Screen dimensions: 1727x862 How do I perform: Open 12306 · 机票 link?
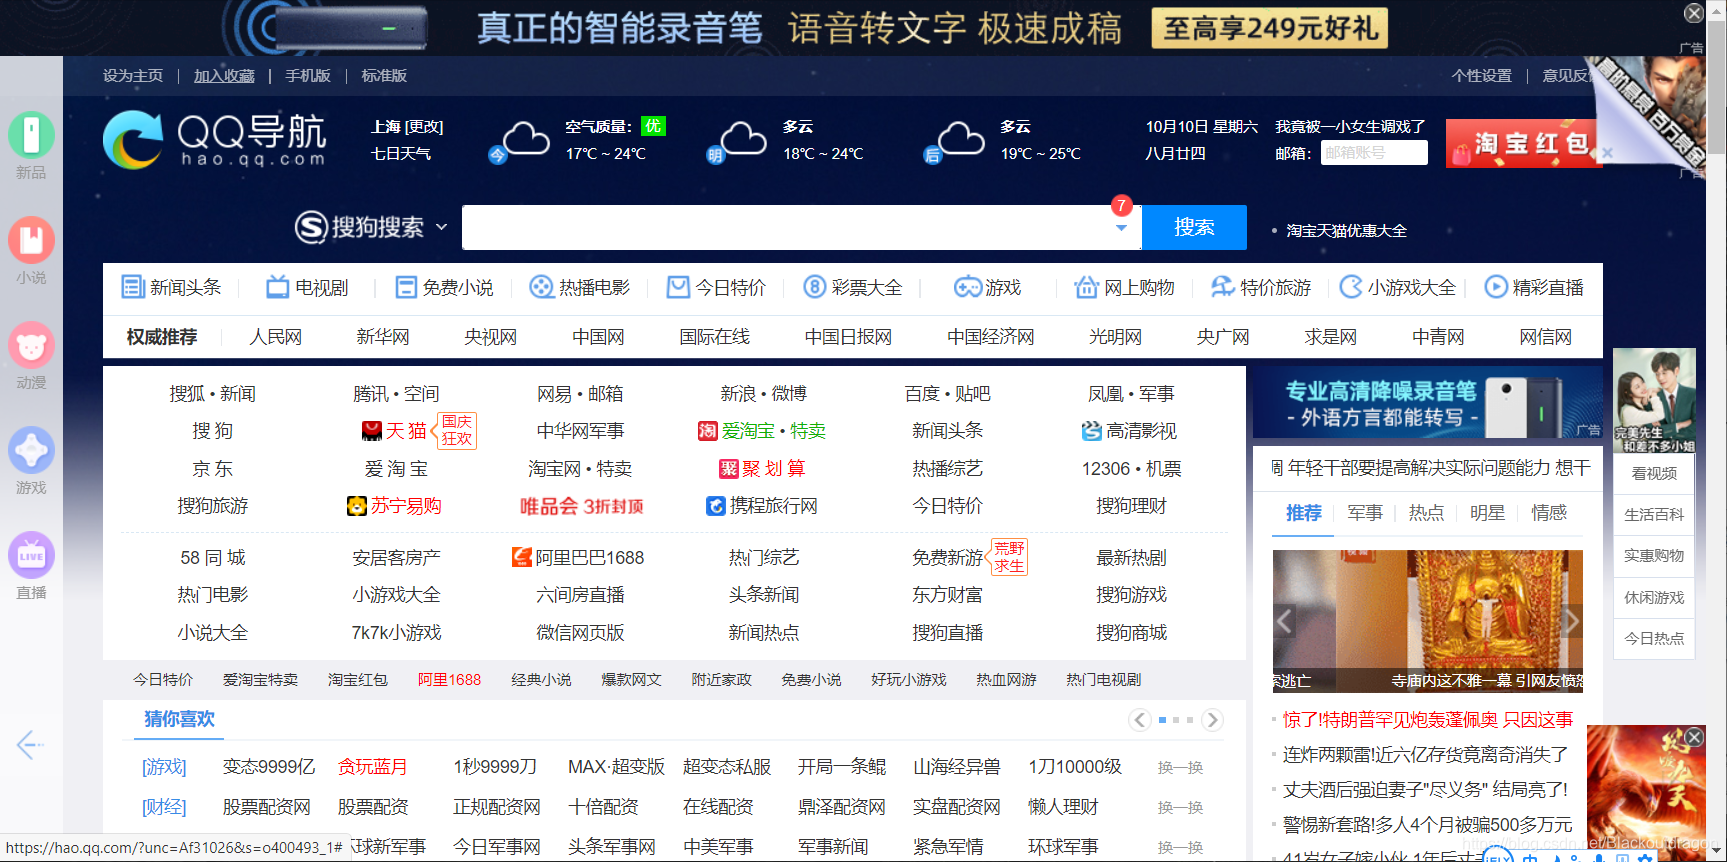pyautogui.click(x=1131, y=469)
